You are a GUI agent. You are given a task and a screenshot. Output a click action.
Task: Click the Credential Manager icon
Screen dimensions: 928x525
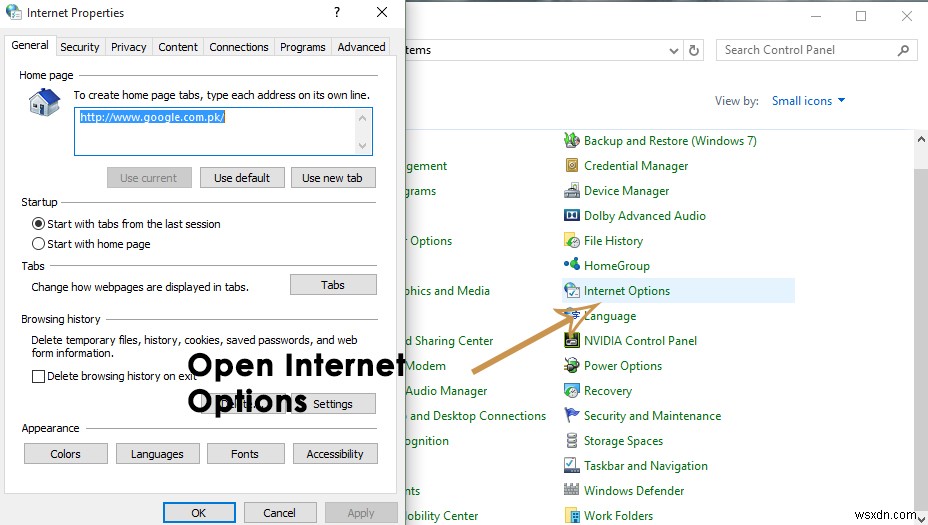click(572, 165)
